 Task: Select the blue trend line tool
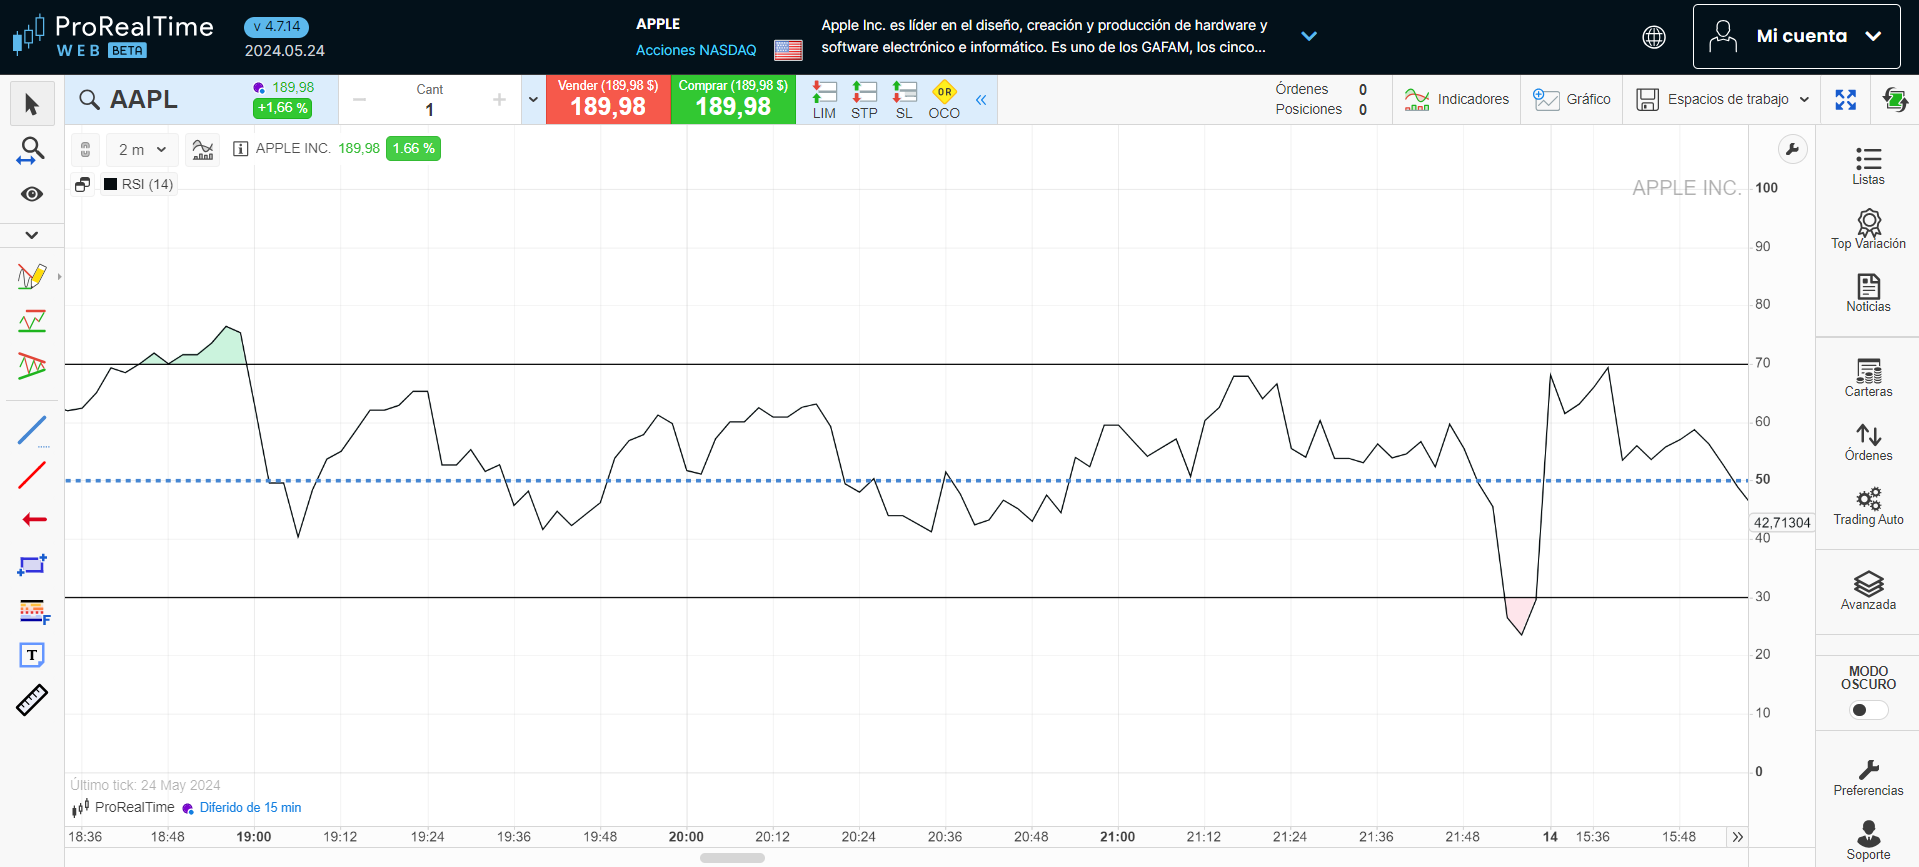(32, 430)
